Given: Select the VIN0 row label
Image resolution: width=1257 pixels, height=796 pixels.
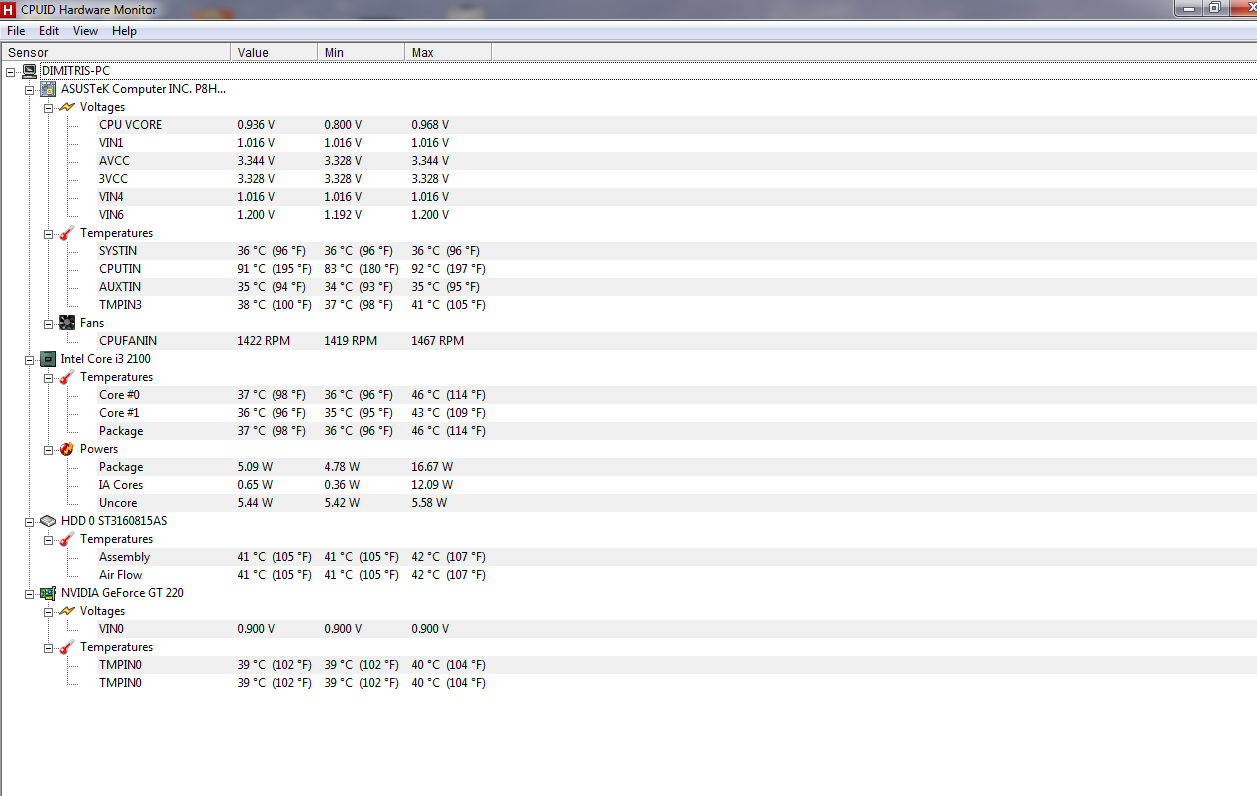Looking at the screenshot, I should [112, 629].
